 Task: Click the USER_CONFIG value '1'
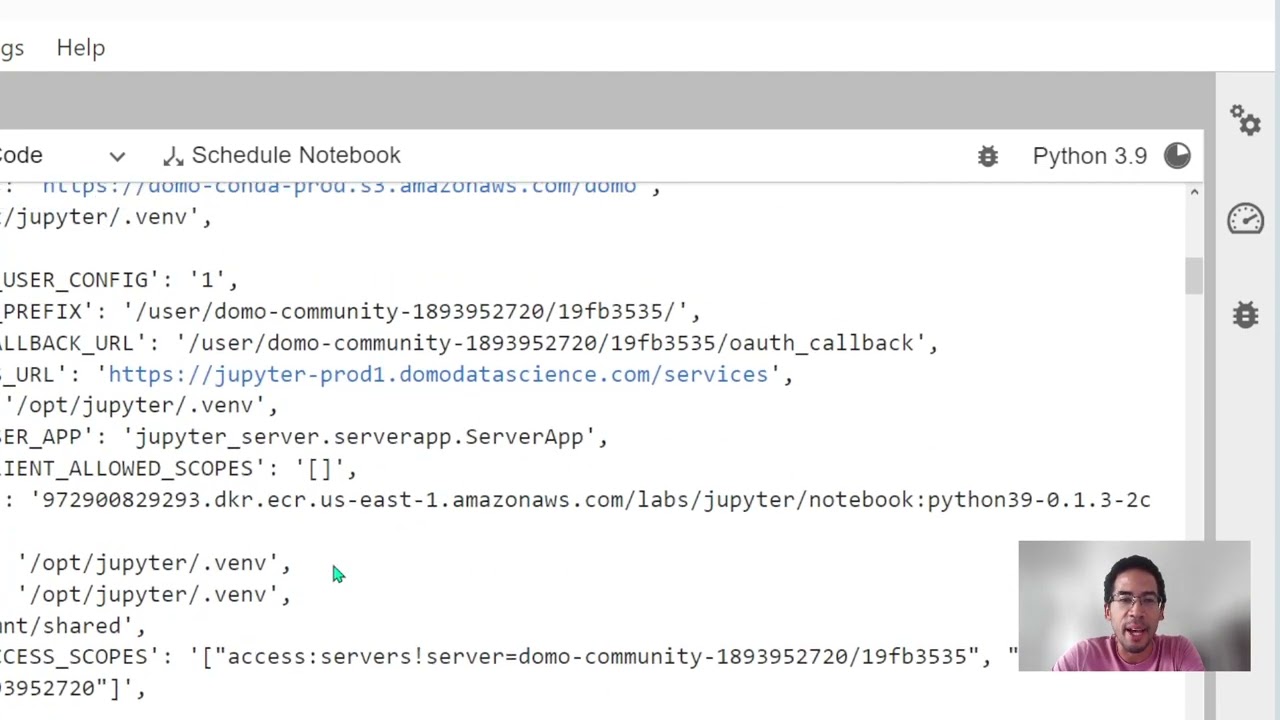tap(207, 280)
